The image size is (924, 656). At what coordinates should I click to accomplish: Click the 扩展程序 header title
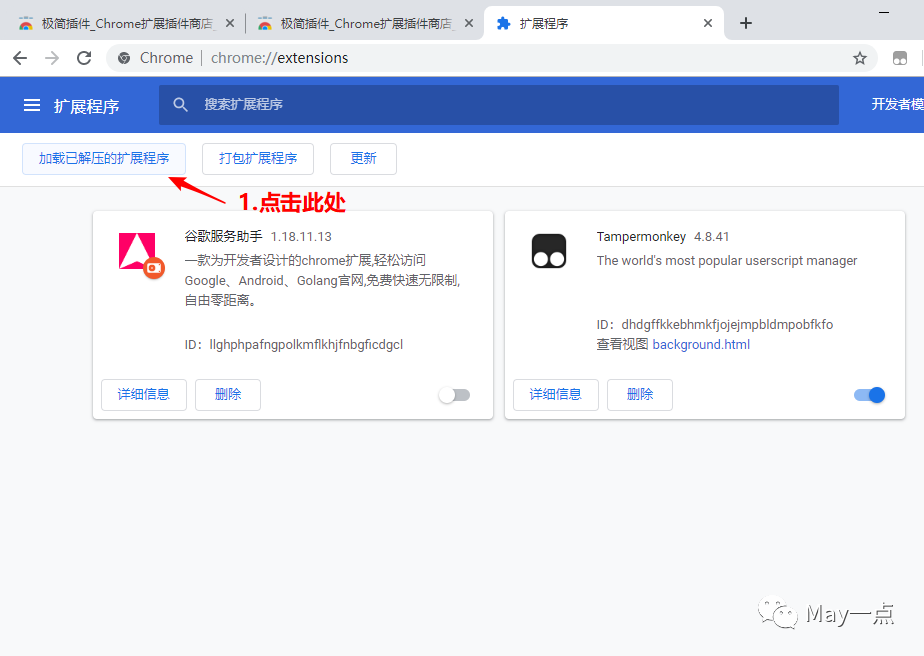(x=87, y=106)
